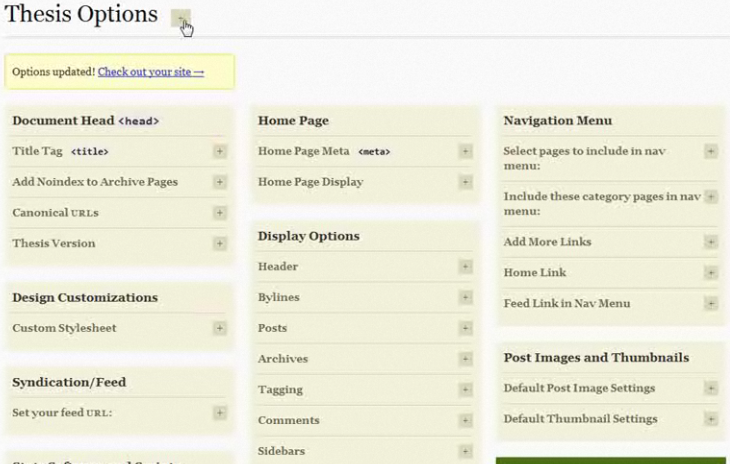The width and height of the screenshot is (730, 464).
Task: Click the plus toggle beside Thesis Options heading
Action: [180, 18]
